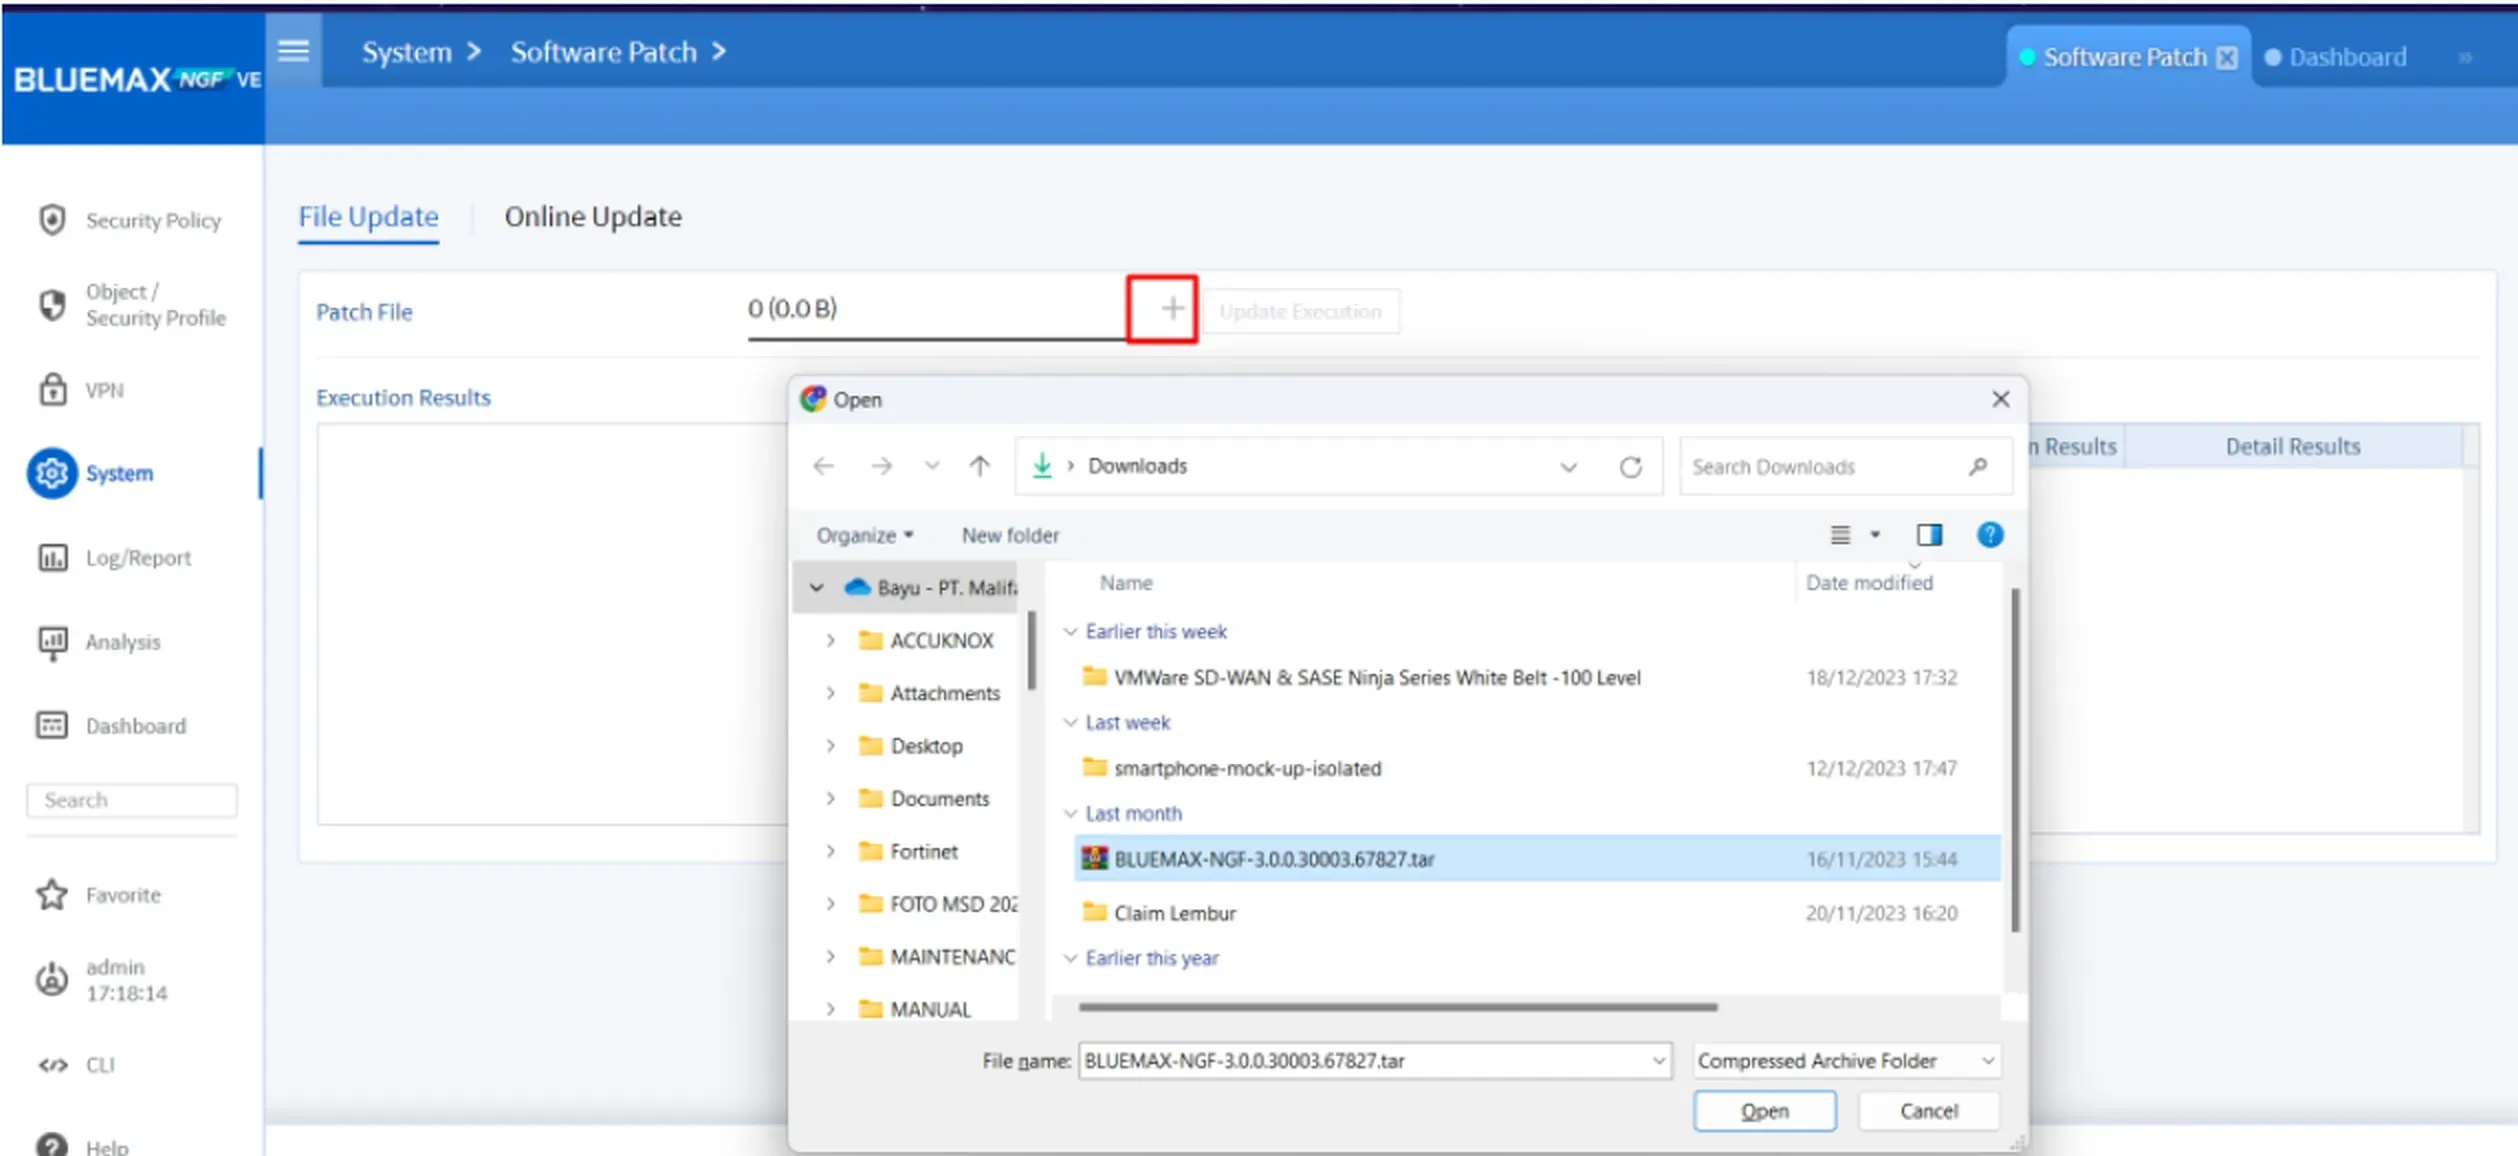Open the sidebar Dashboard icon
The image size is (2518, 1156).
[x=52, y=725]
